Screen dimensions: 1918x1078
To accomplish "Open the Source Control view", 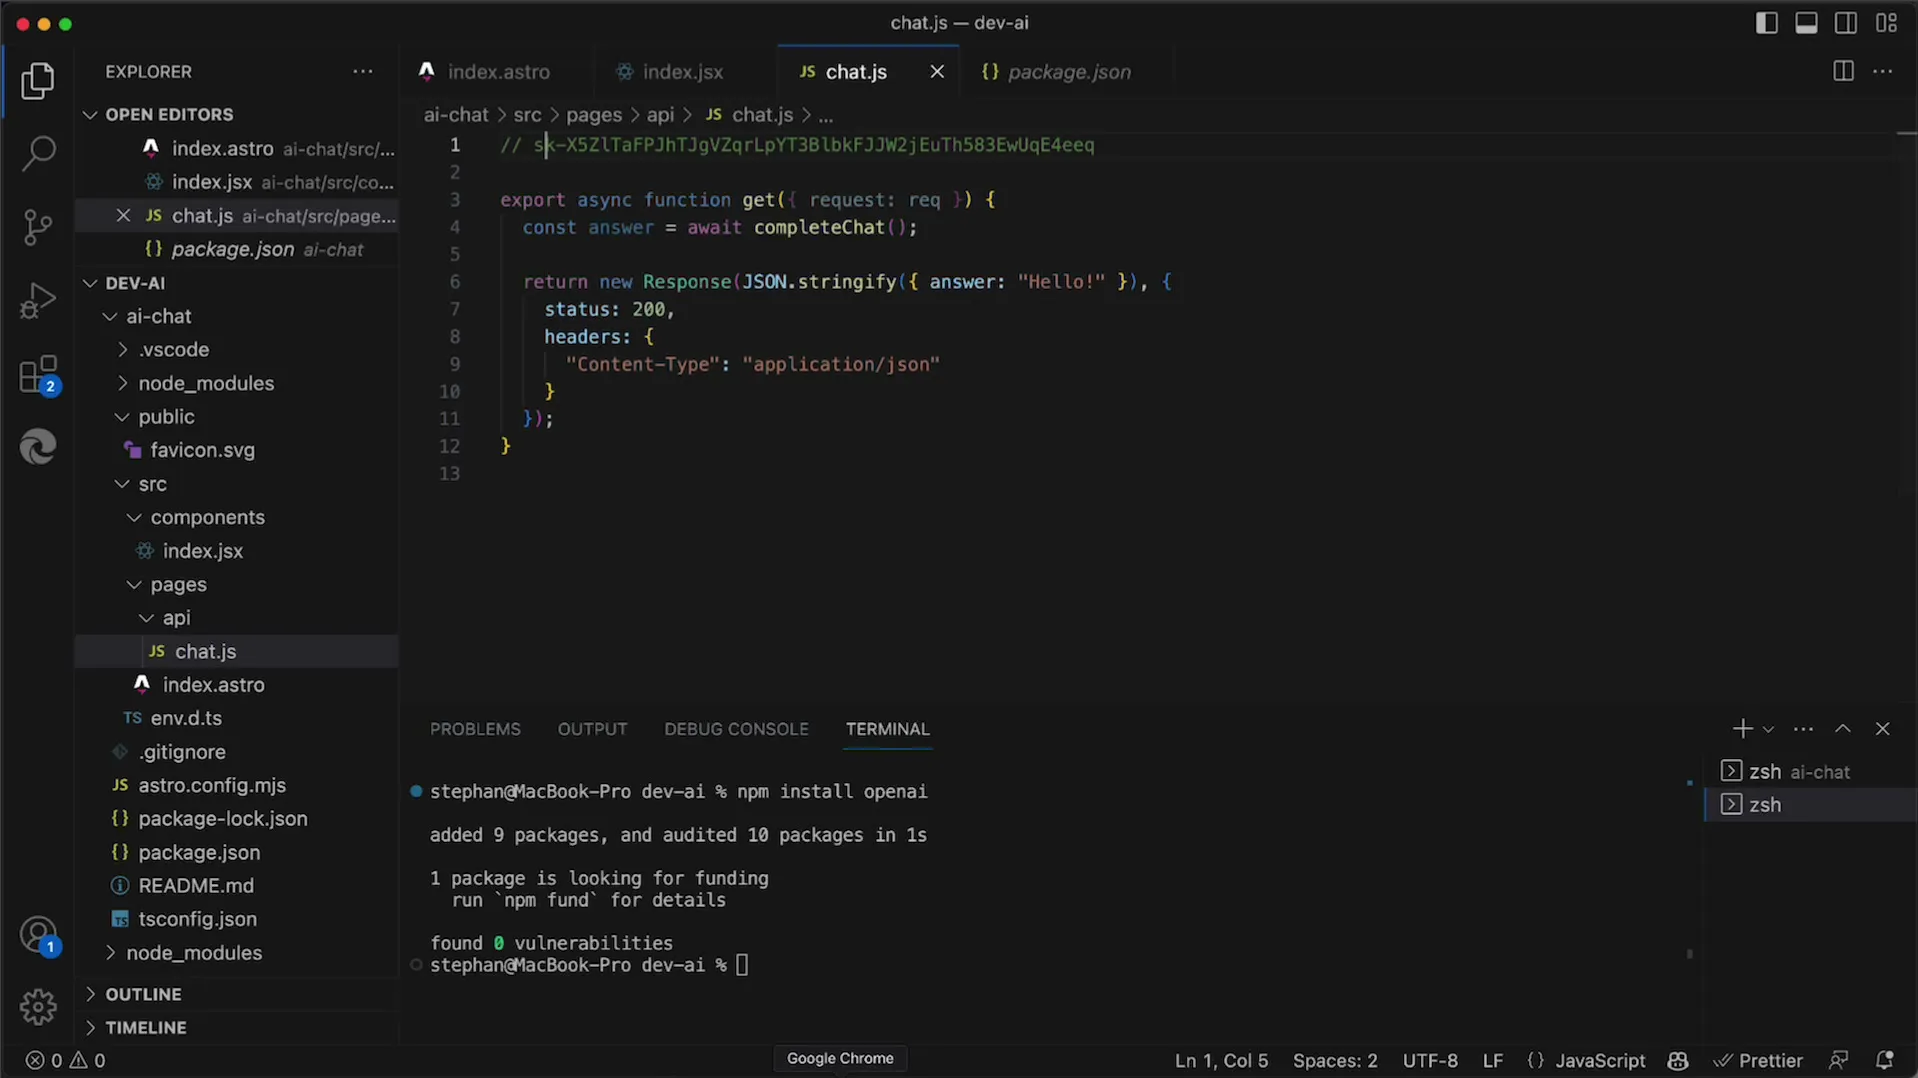I will tap(38, 227).
